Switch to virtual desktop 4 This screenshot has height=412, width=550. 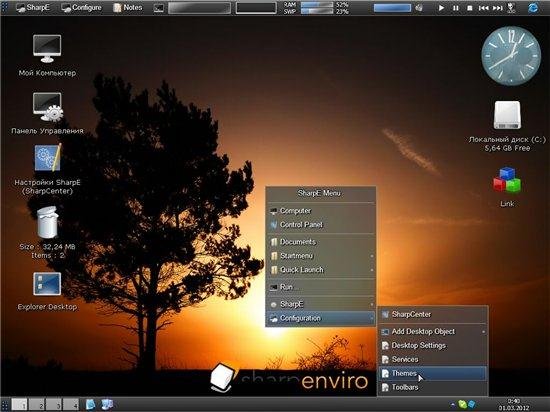(71, 405)
